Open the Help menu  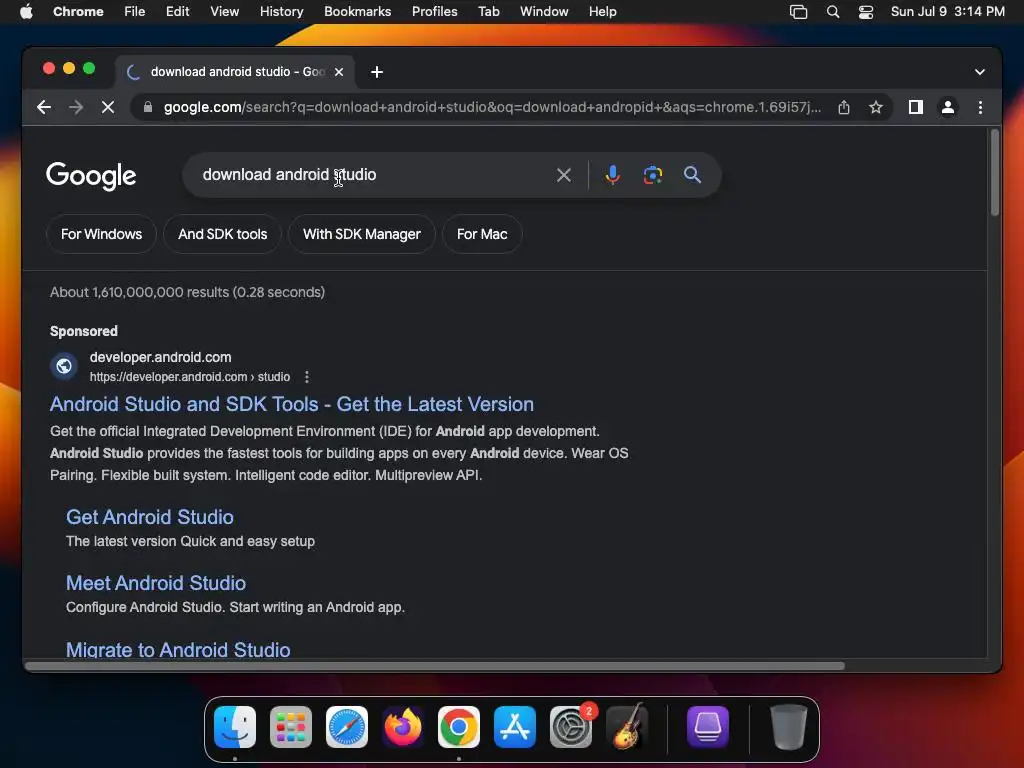(602, 11)
